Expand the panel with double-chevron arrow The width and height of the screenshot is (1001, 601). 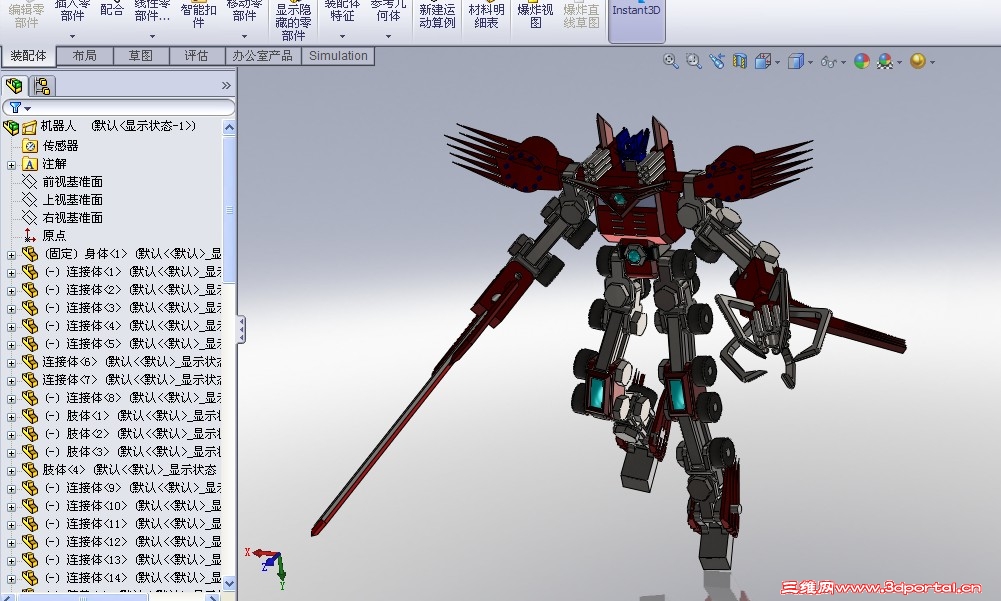226,86
